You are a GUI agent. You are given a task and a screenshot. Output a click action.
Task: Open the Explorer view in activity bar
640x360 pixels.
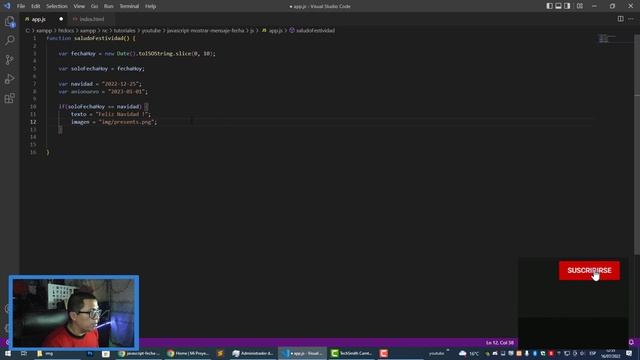(x=9, y=21)
